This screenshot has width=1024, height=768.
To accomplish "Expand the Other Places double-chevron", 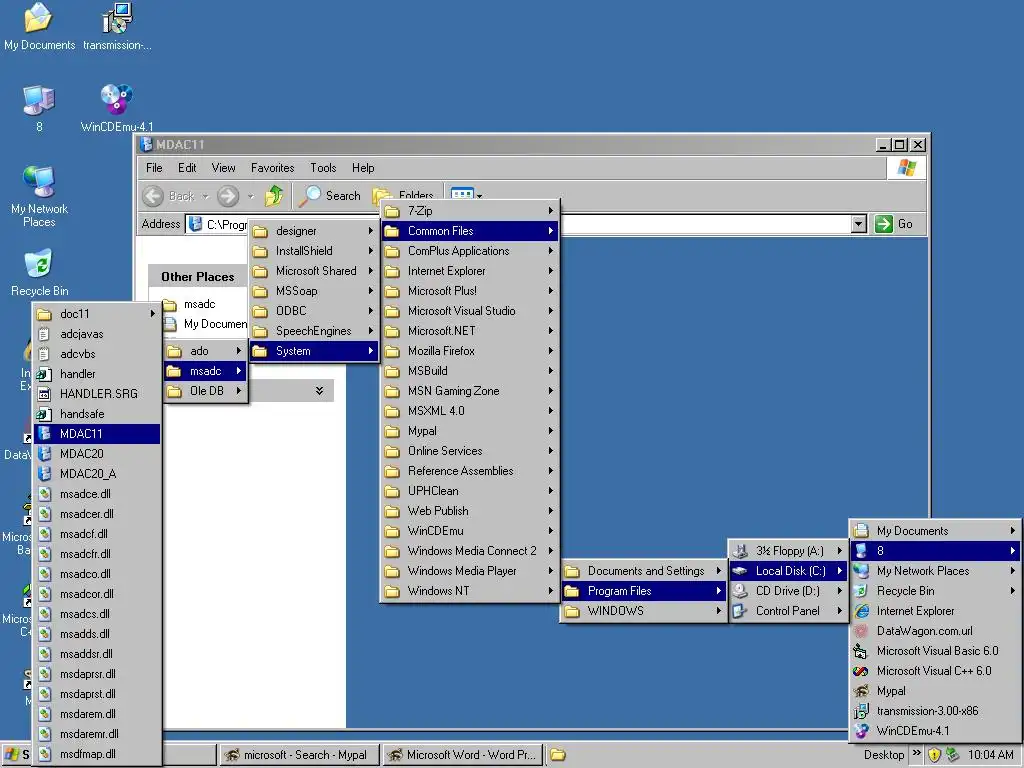I will click(319, 391).
